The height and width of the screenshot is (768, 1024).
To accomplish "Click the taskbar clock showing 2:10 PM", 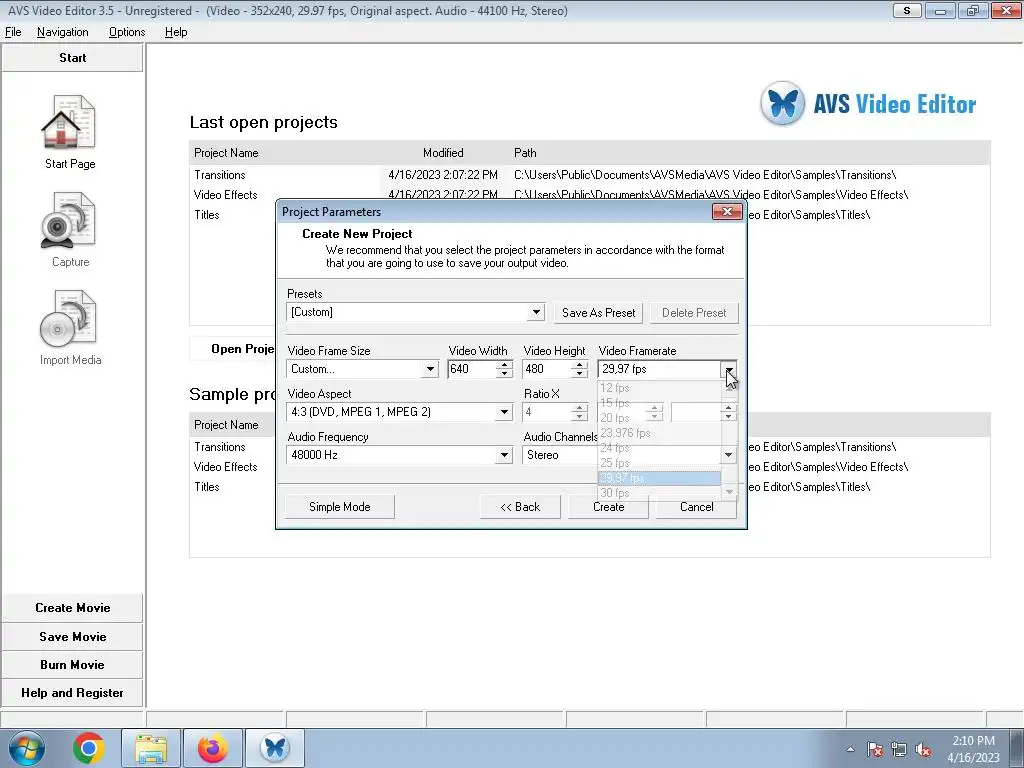I will point(973,749).
